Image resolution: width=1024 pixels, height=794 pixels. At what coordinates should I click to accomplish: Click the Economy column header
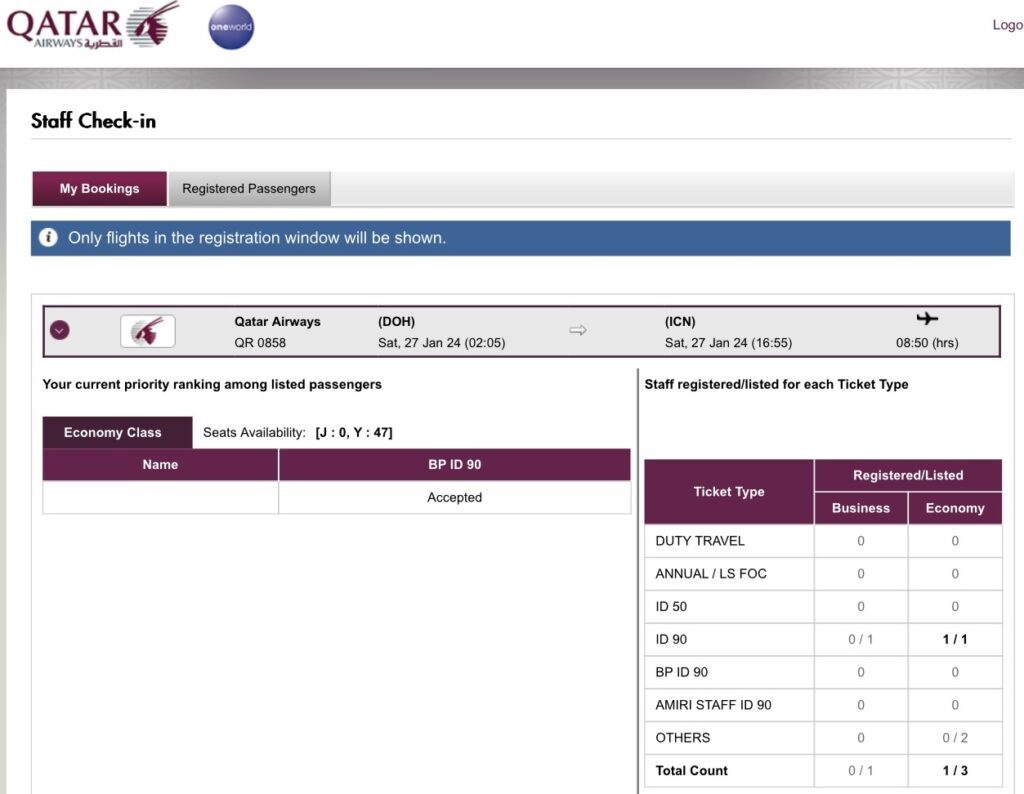click(x=955, y=508)
